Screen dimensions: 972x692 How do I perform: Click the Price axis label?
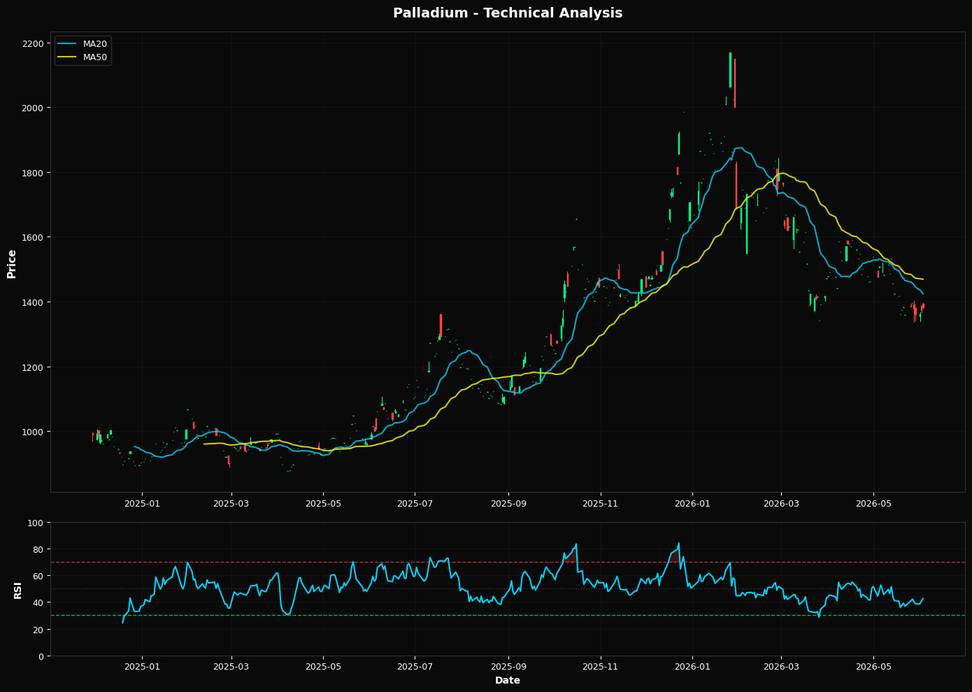pyautogui.click(x=11, y=262)
